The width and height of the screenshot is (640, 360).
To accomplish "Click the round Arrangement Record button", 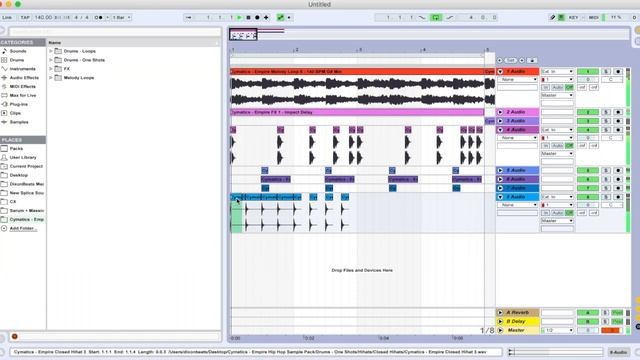I will pyautogui.click(x=257, y=18).
